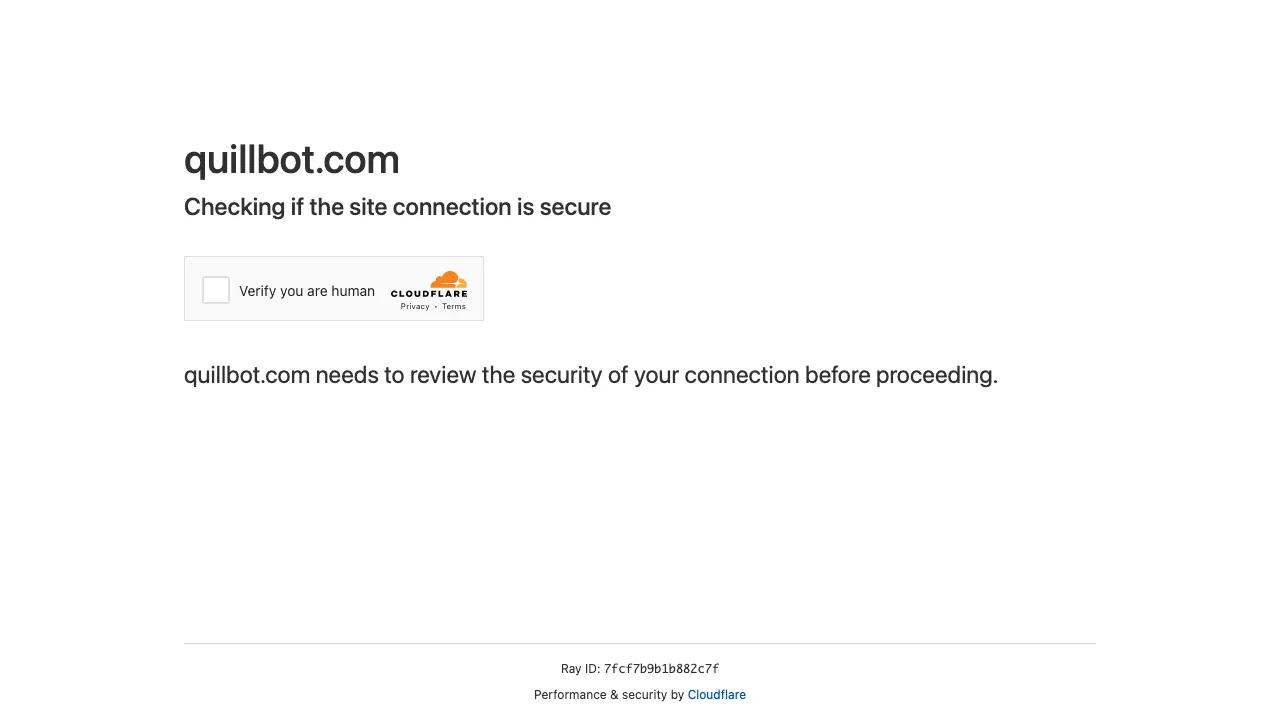The width and height of the screenshot is (1280, 720).
Task: Click the "Verify you are human" label text
Action: tap(306, 291)
